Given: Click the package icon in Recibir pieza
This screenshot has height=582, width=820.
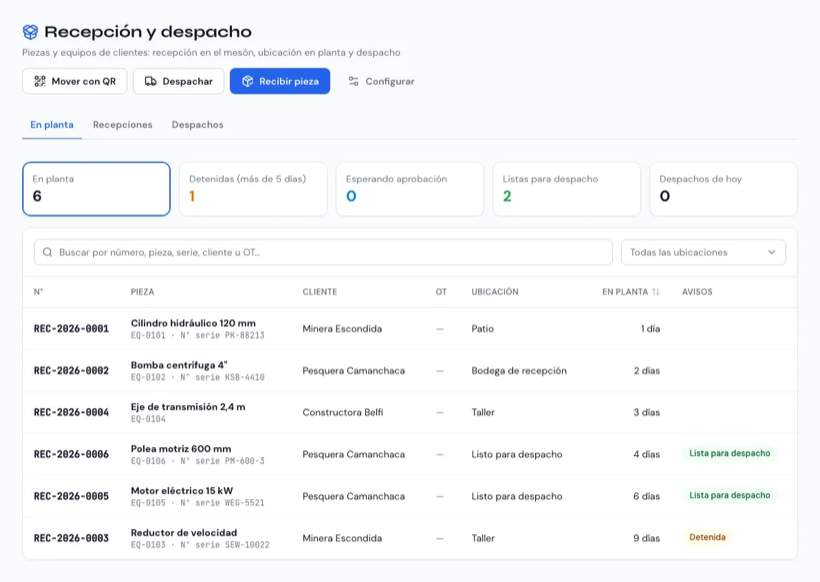Looking at the screenshot, I should (x=247, y=81).
